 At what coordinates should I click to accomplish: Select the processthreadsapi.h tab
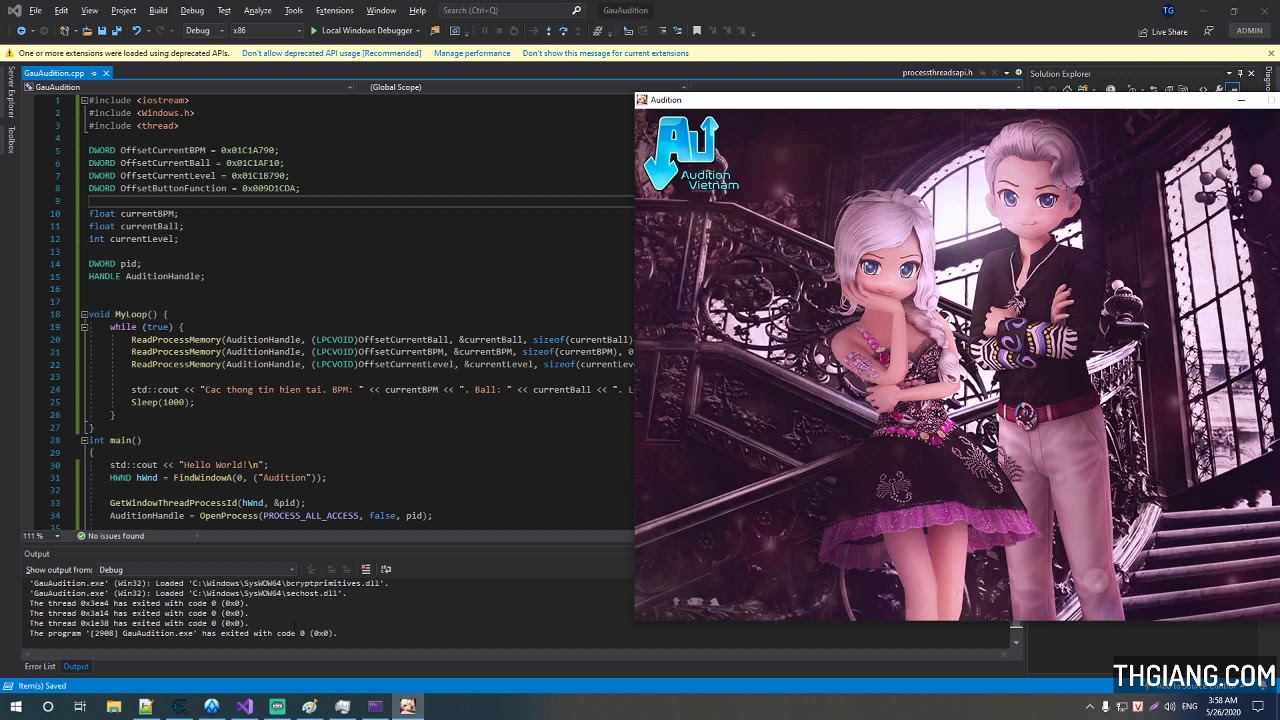point(937,73)
